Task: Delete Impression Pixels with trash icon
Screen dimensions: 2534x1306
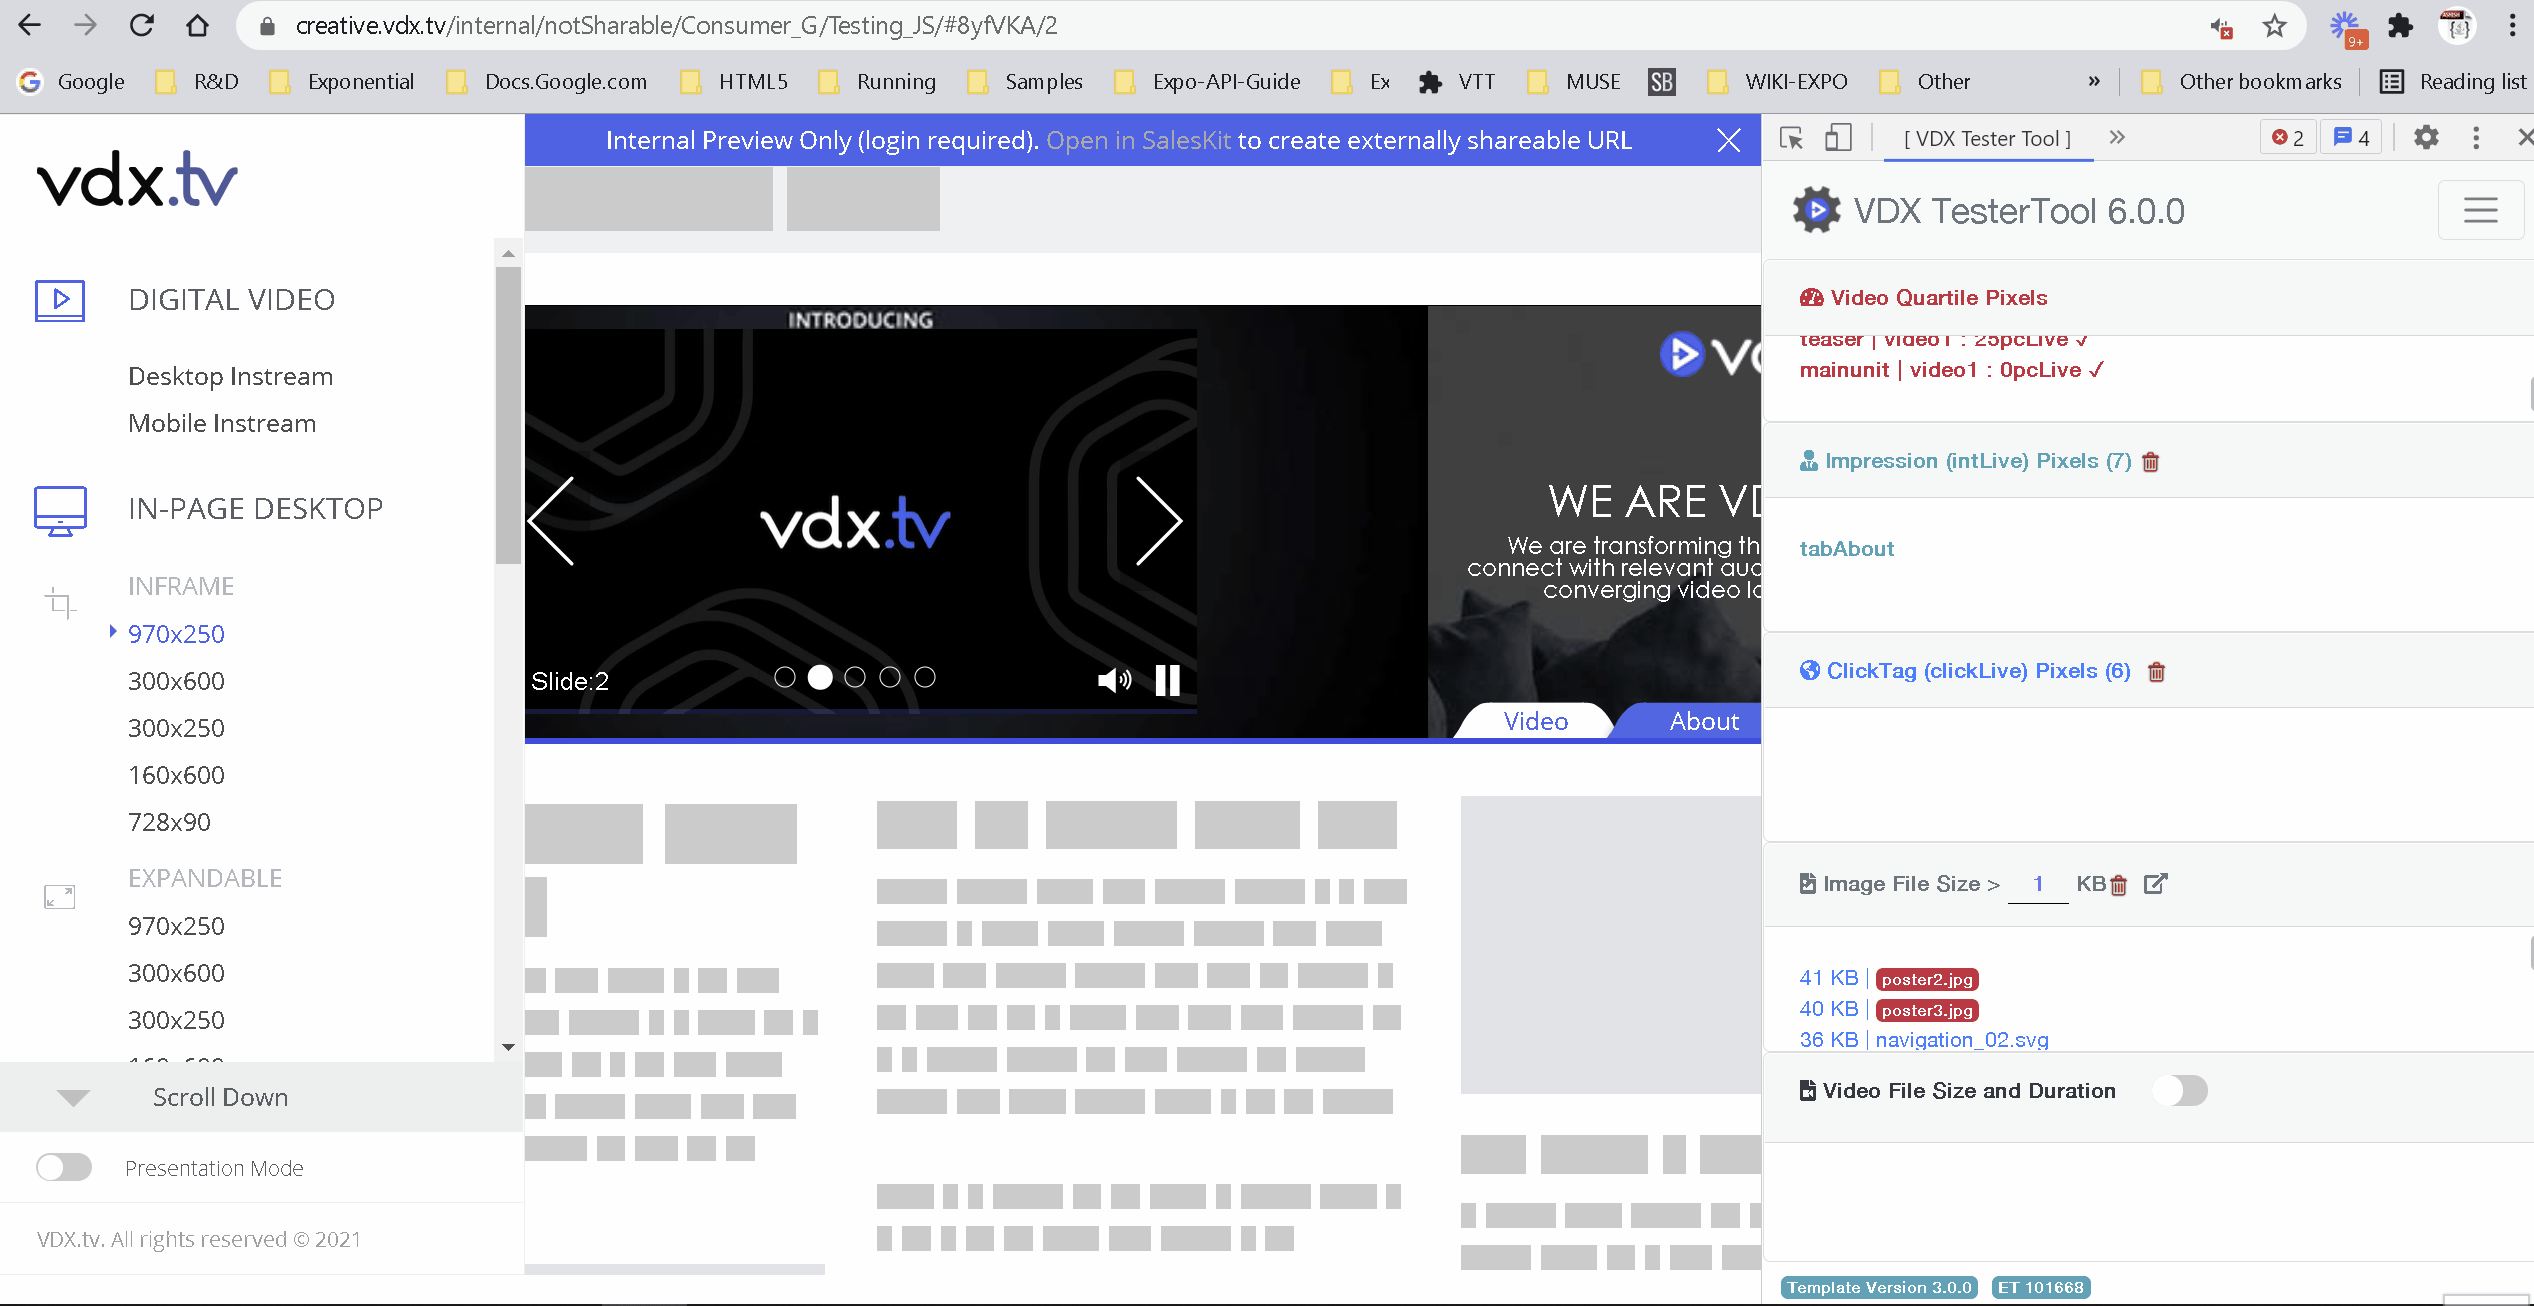Action: 2151,462
